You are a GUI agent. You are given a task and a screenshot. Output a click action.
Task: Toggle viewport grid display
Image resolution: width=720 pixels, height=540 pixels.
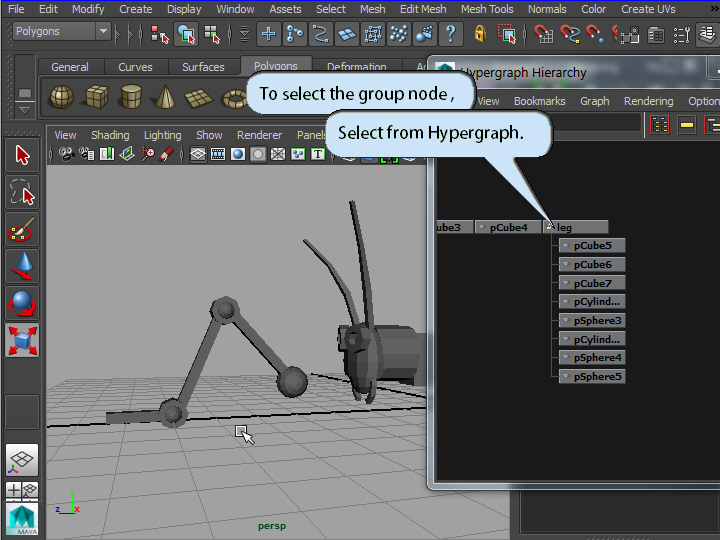(198, 154)
